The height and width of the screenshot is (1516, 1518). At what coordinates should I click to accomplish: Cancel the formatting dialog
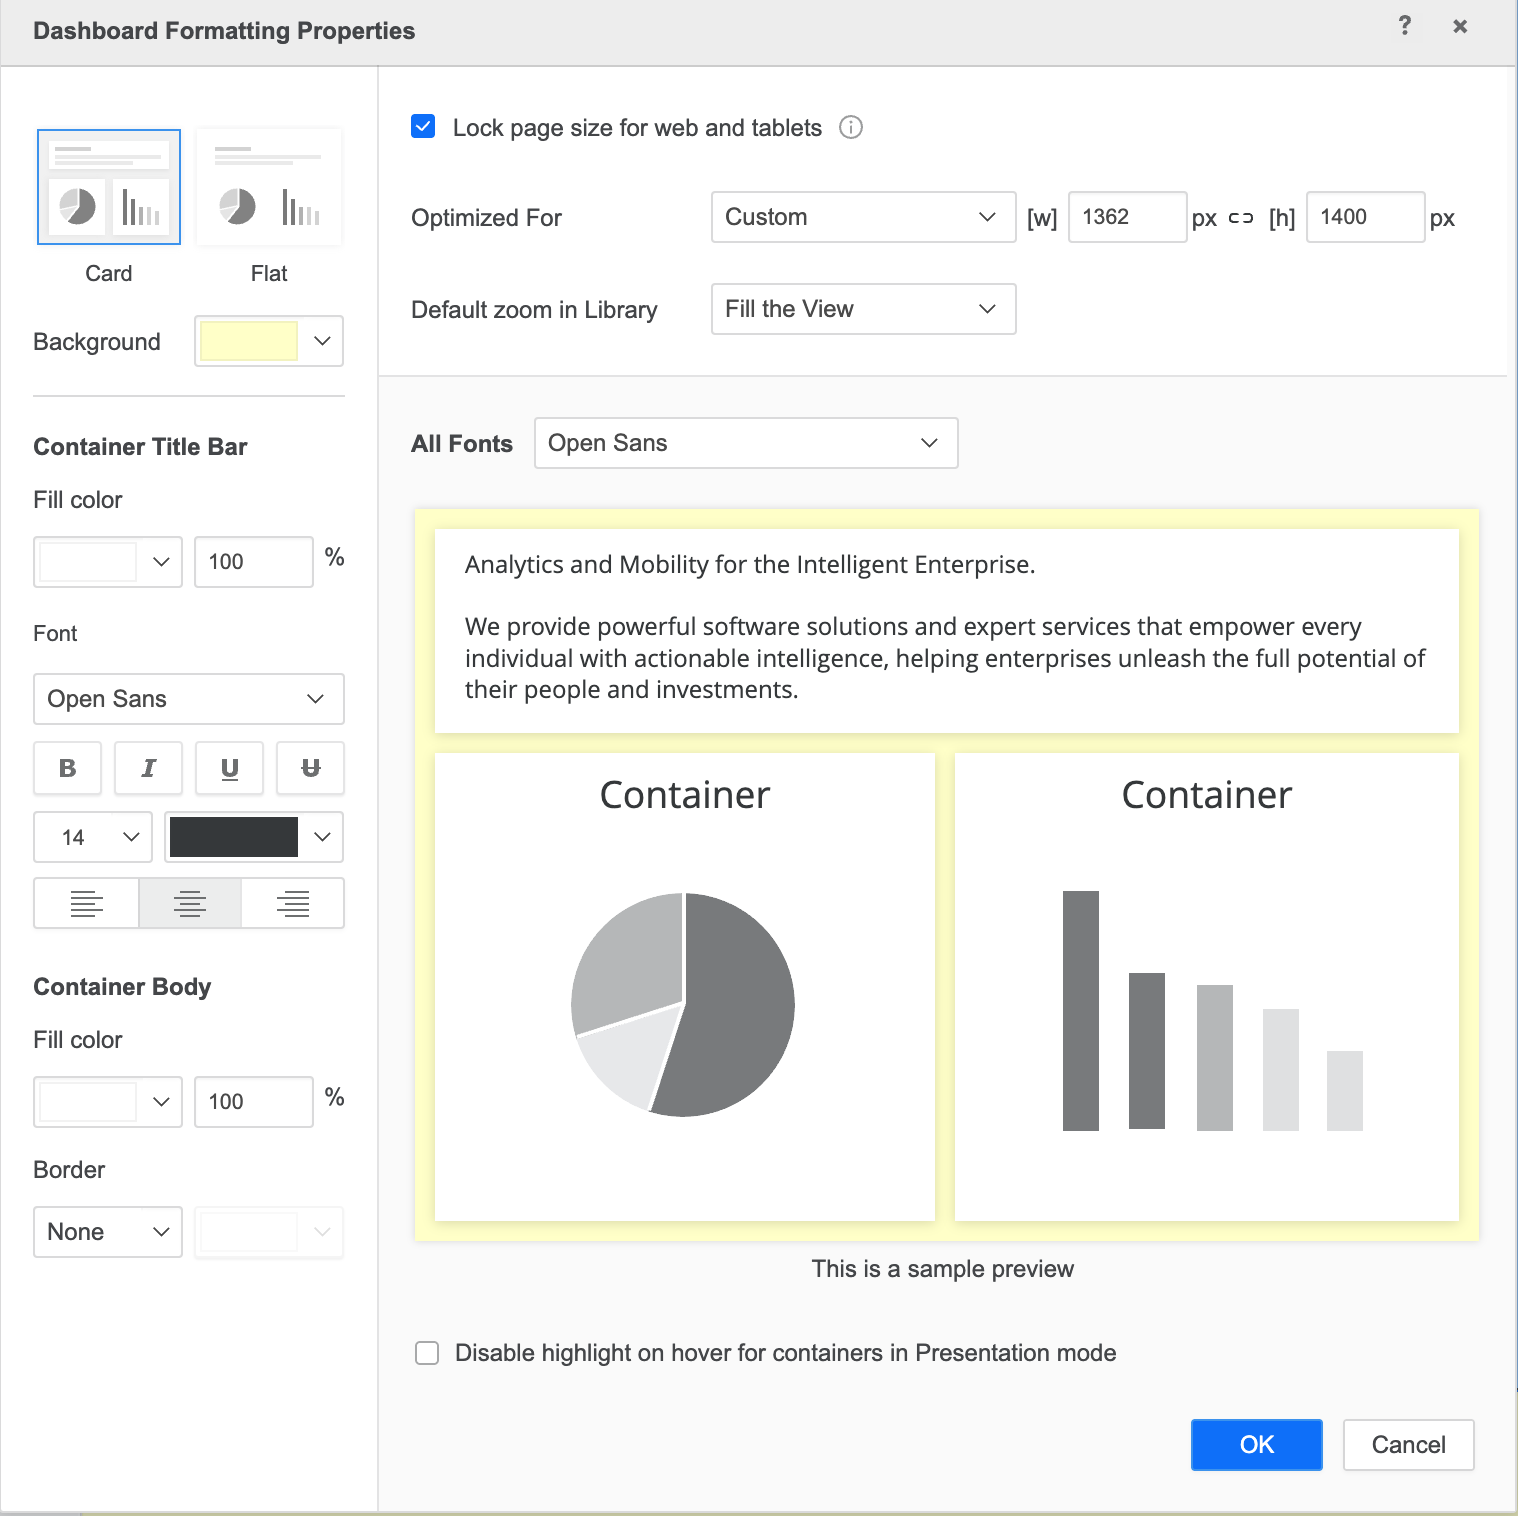pos(1408,1445)
